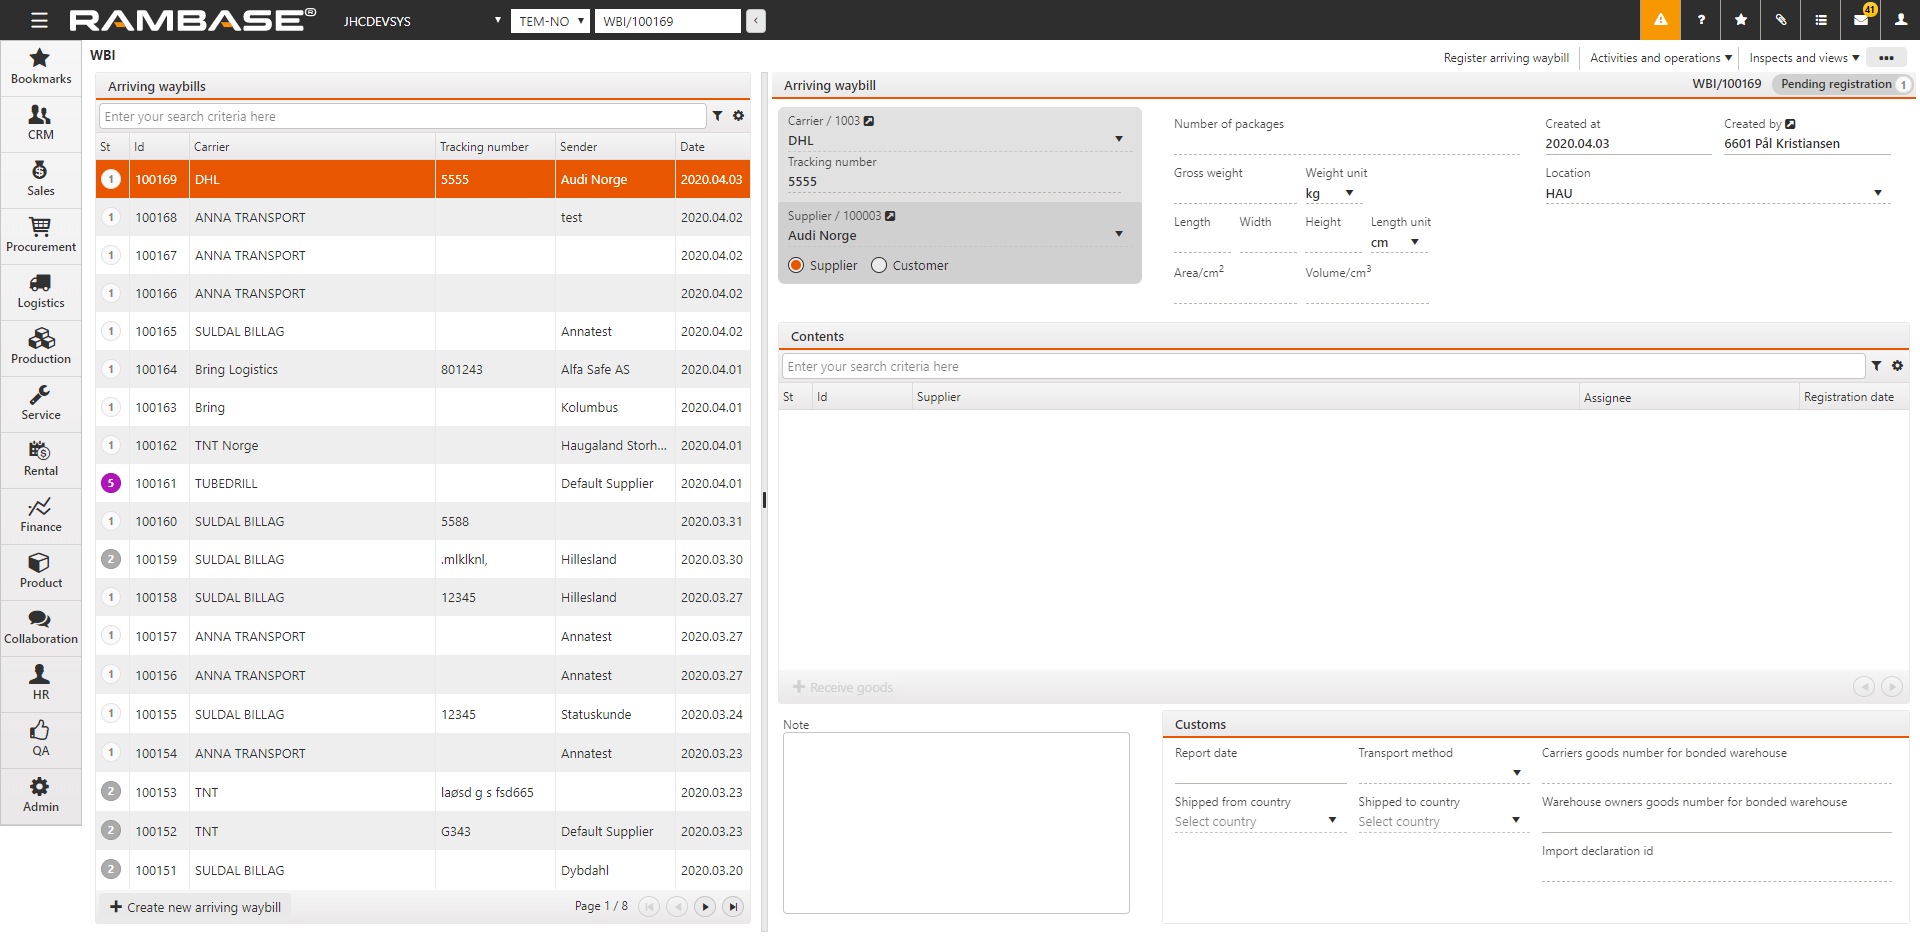Open the Collaboration module

click(x=40, y=627)
